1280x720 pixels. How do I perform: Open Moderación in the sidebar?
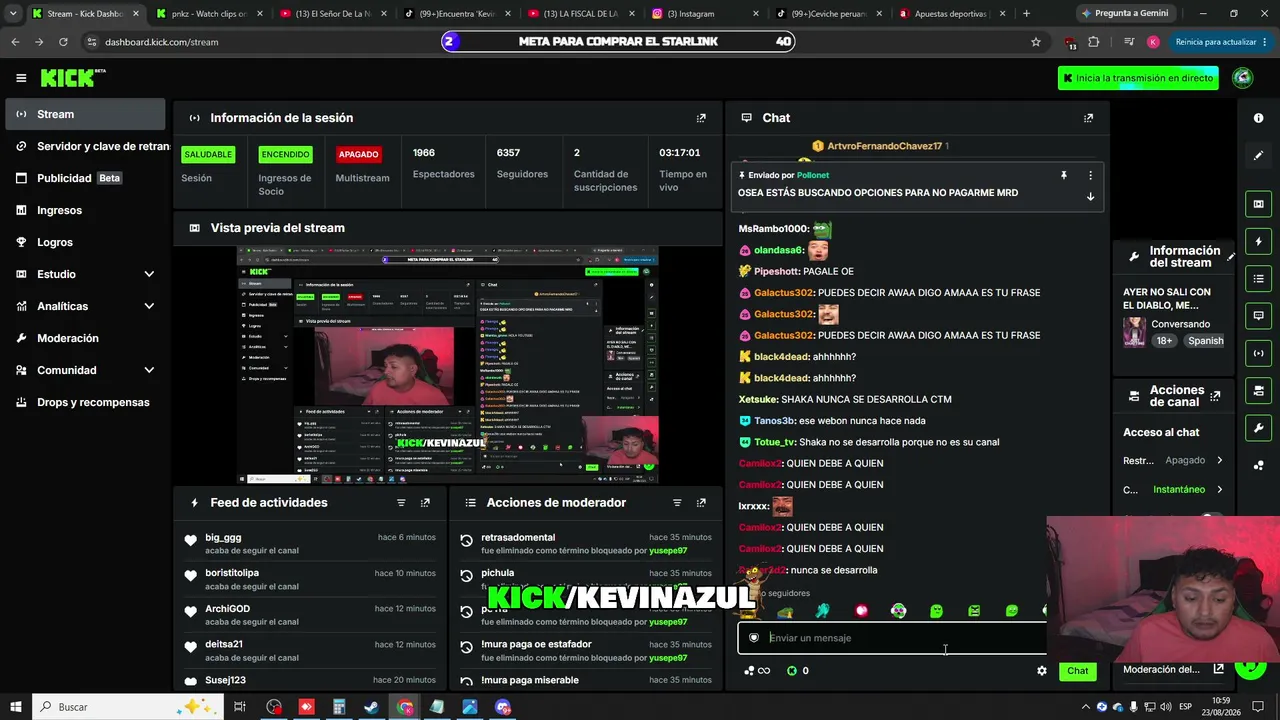click(85, 338)
